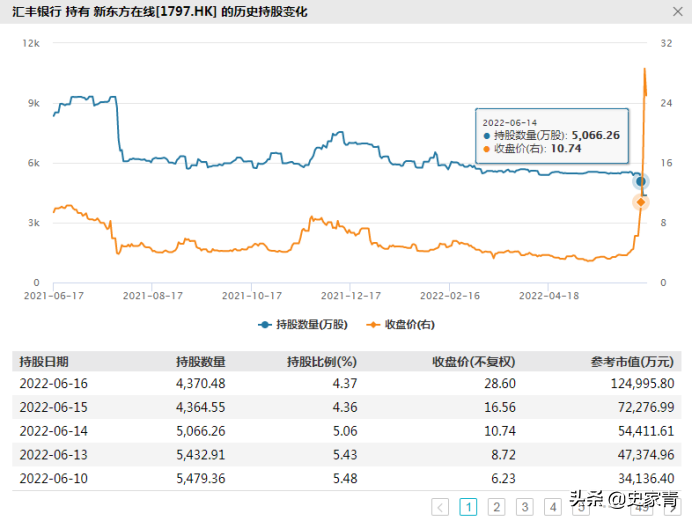This screenshot has height=522, width=693.
Task: Click market value 124,995.80
Action: click(642, 383)
